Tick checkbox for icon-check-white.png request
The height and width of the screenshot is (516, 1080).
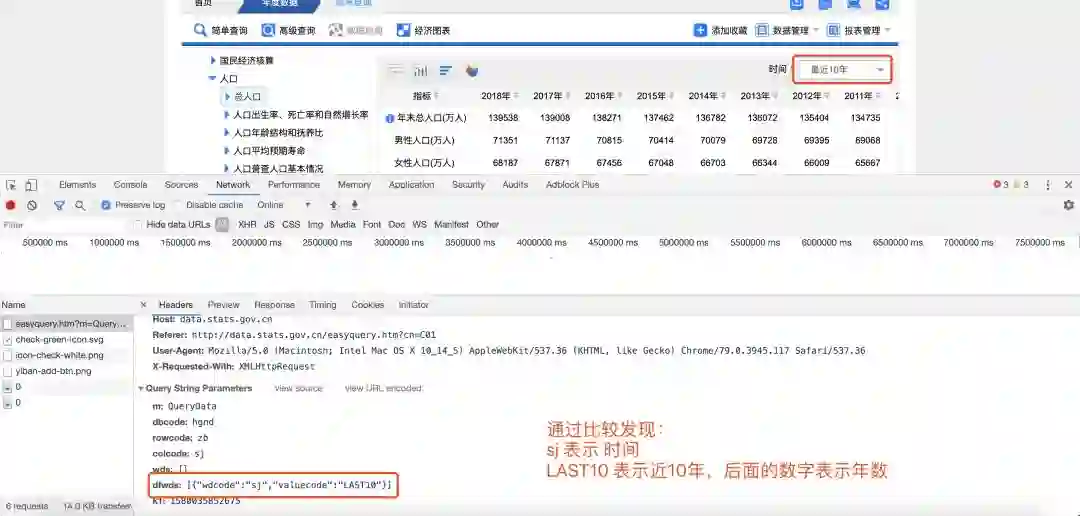8,355
